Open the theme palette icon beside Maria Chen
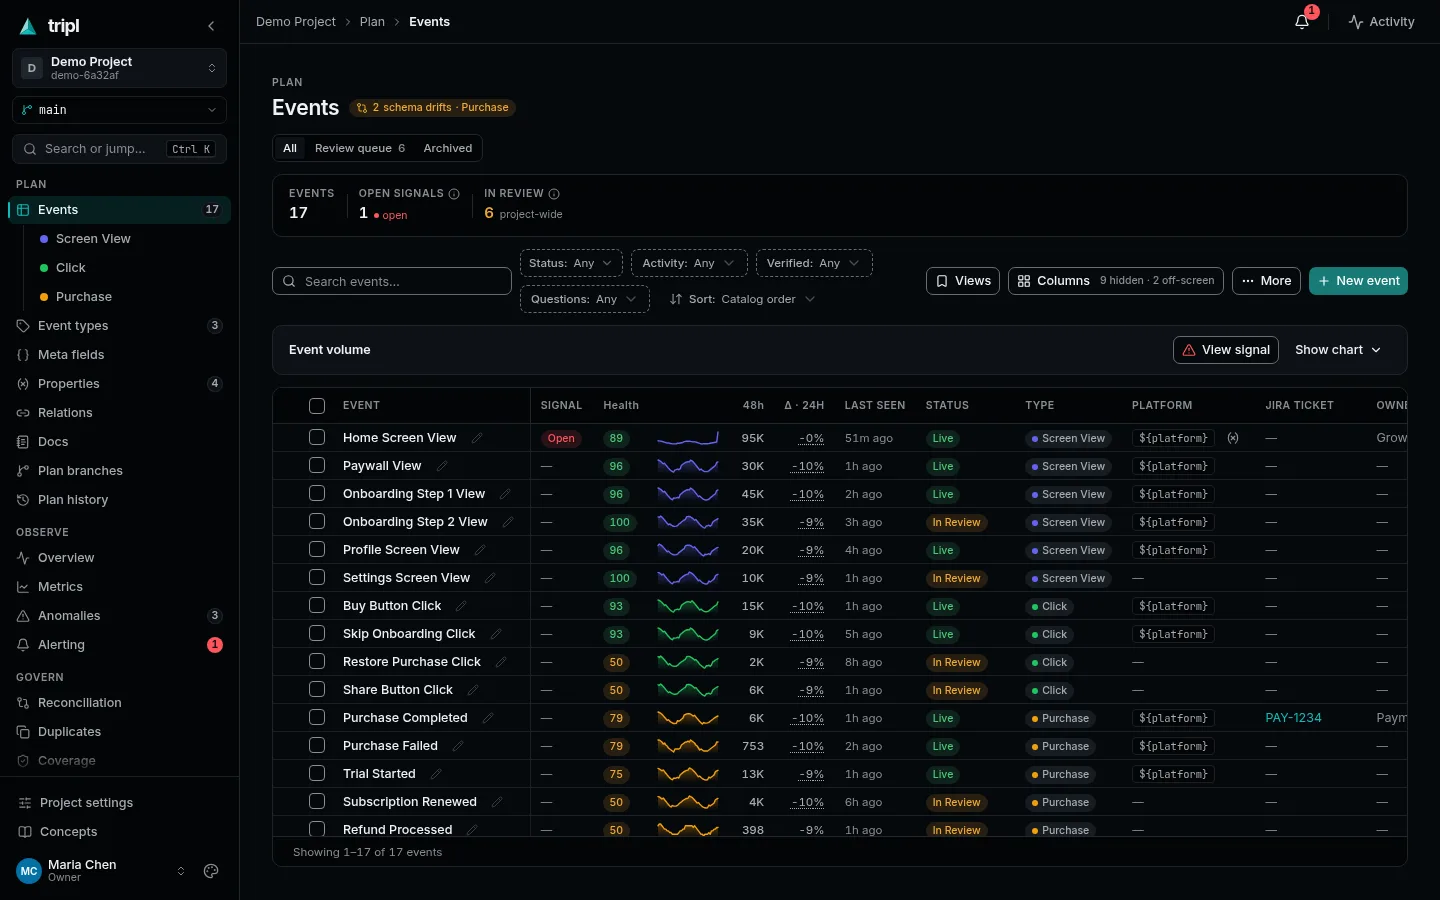 point(211,871)
